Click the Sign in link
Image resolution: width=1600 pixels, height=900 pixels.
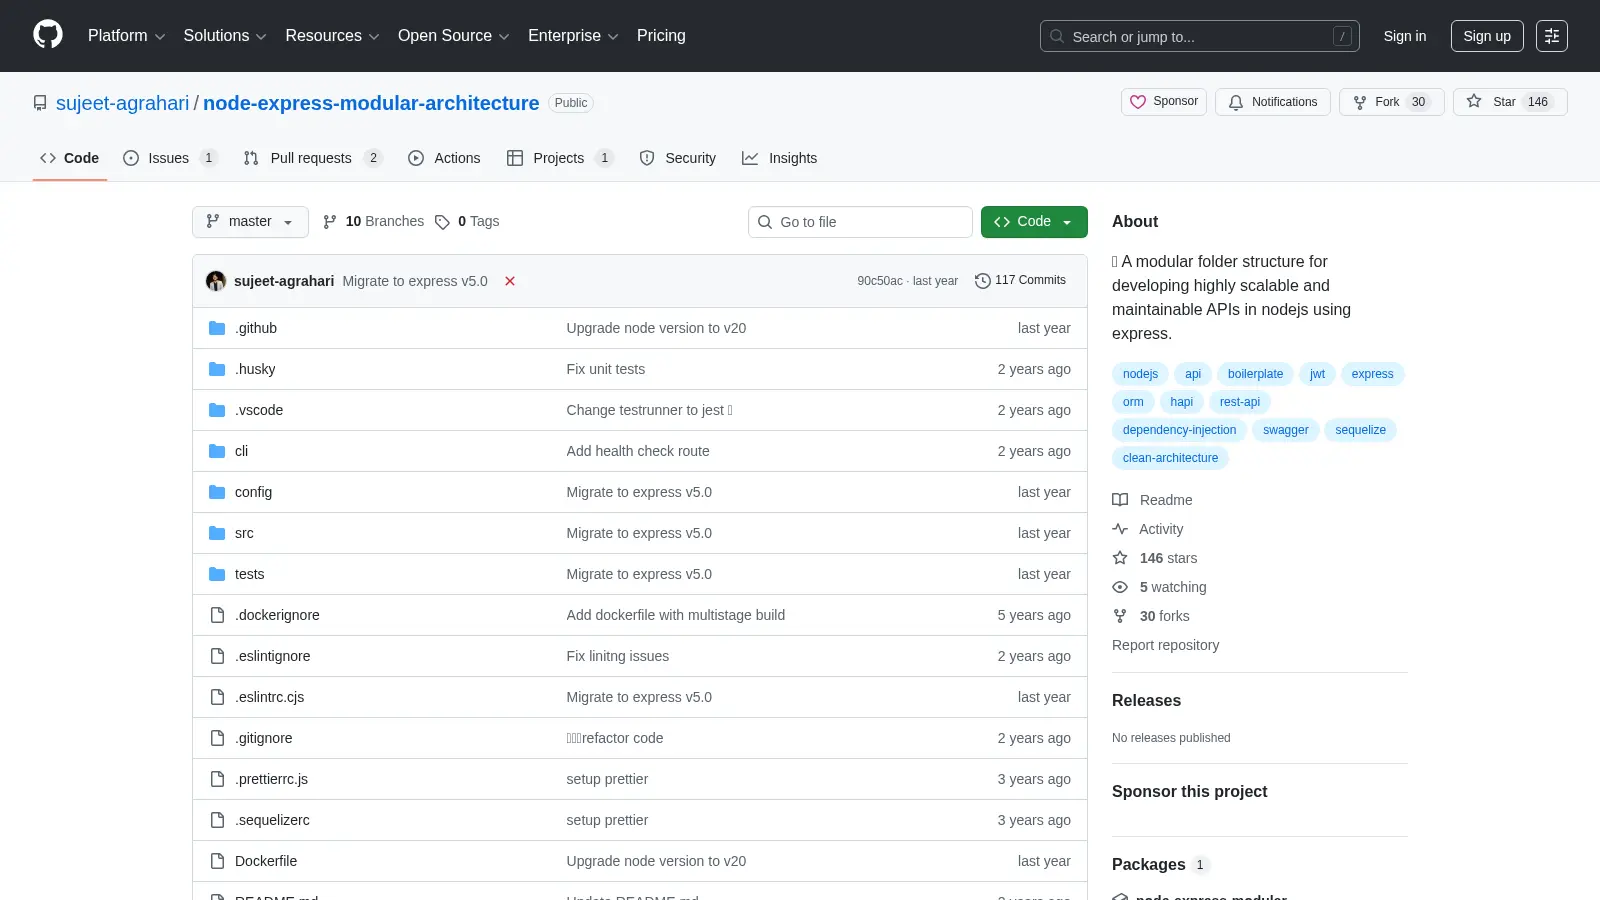(x=1405, y=36)
